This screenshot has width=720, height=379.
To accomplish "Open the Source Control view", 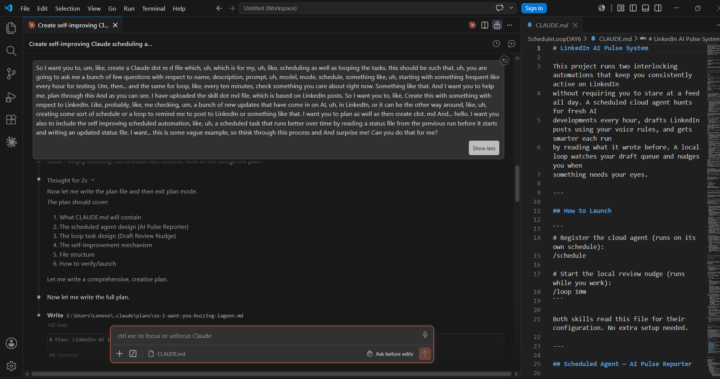I will [11, 74].
